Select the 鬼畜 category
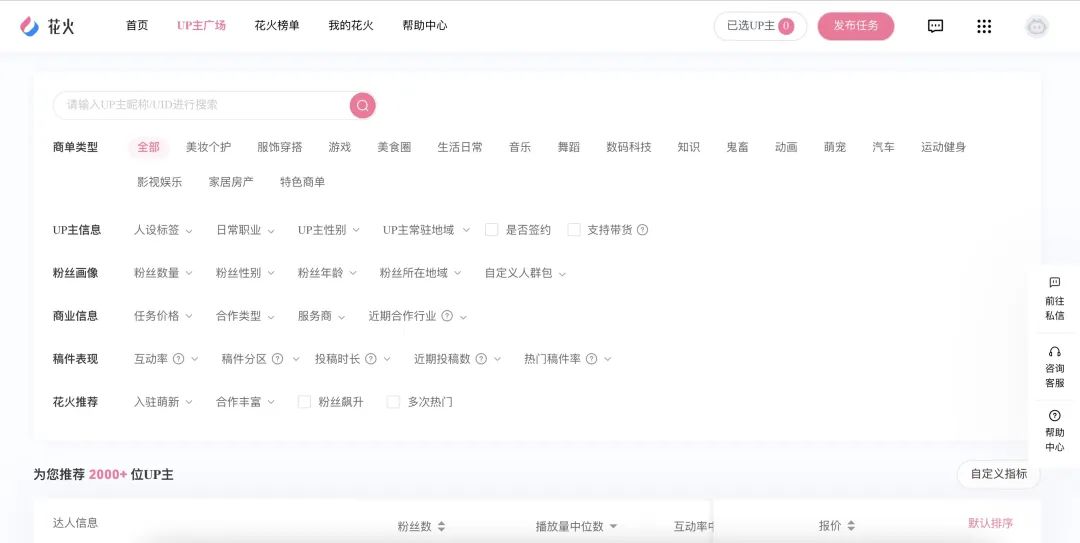Viewport: 1080px width, 543px height. (x=737, y=147)
